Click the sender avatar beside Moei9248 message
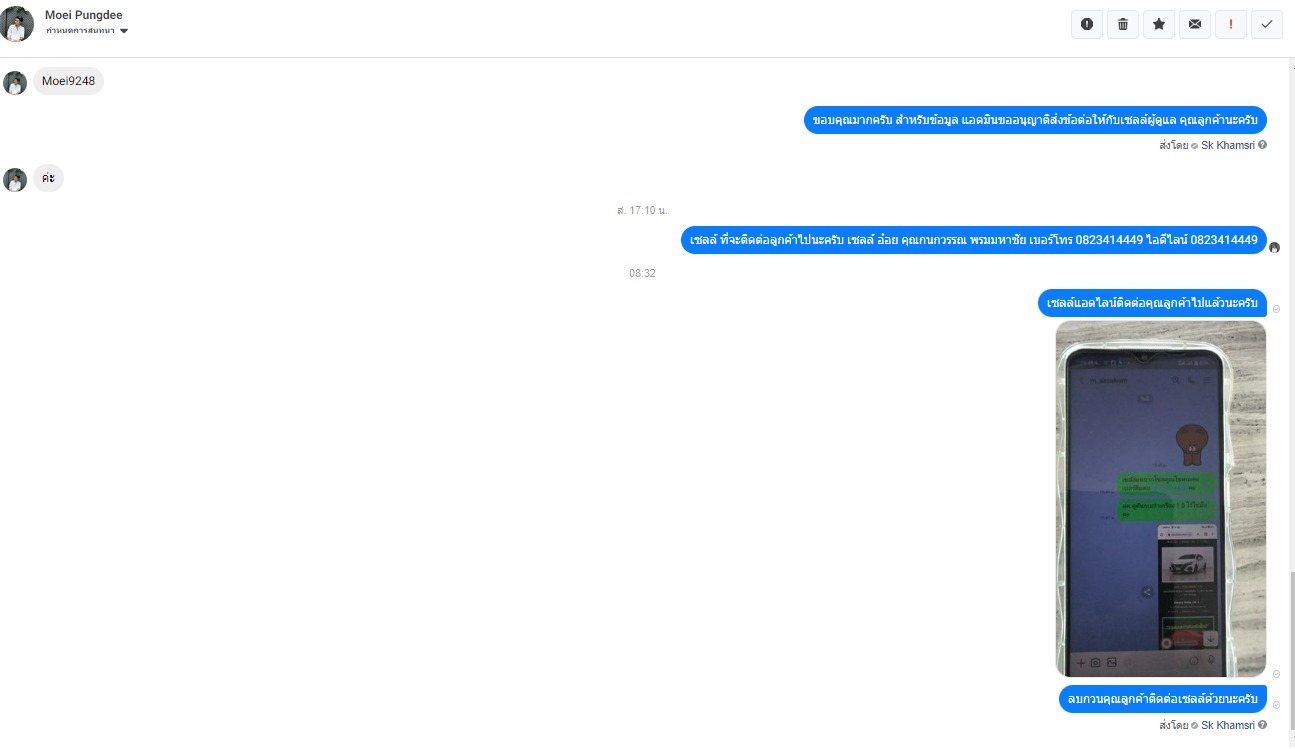1295x749 pixels. 15,82
